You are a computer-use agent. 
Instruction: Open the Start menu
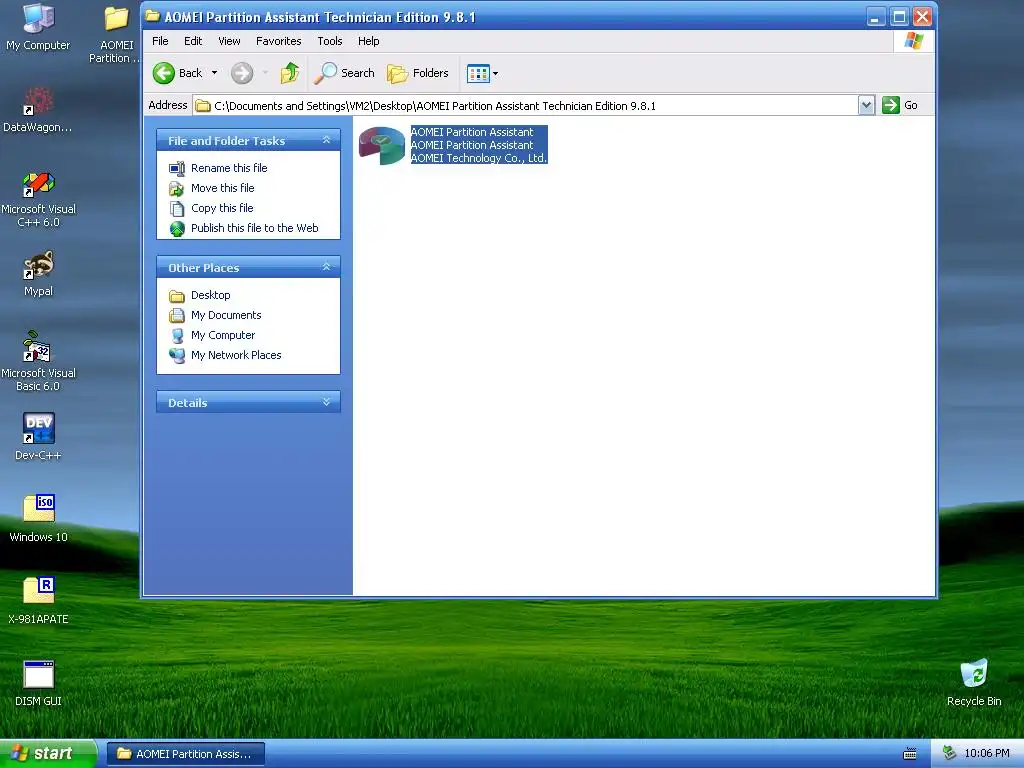point(48,754)
